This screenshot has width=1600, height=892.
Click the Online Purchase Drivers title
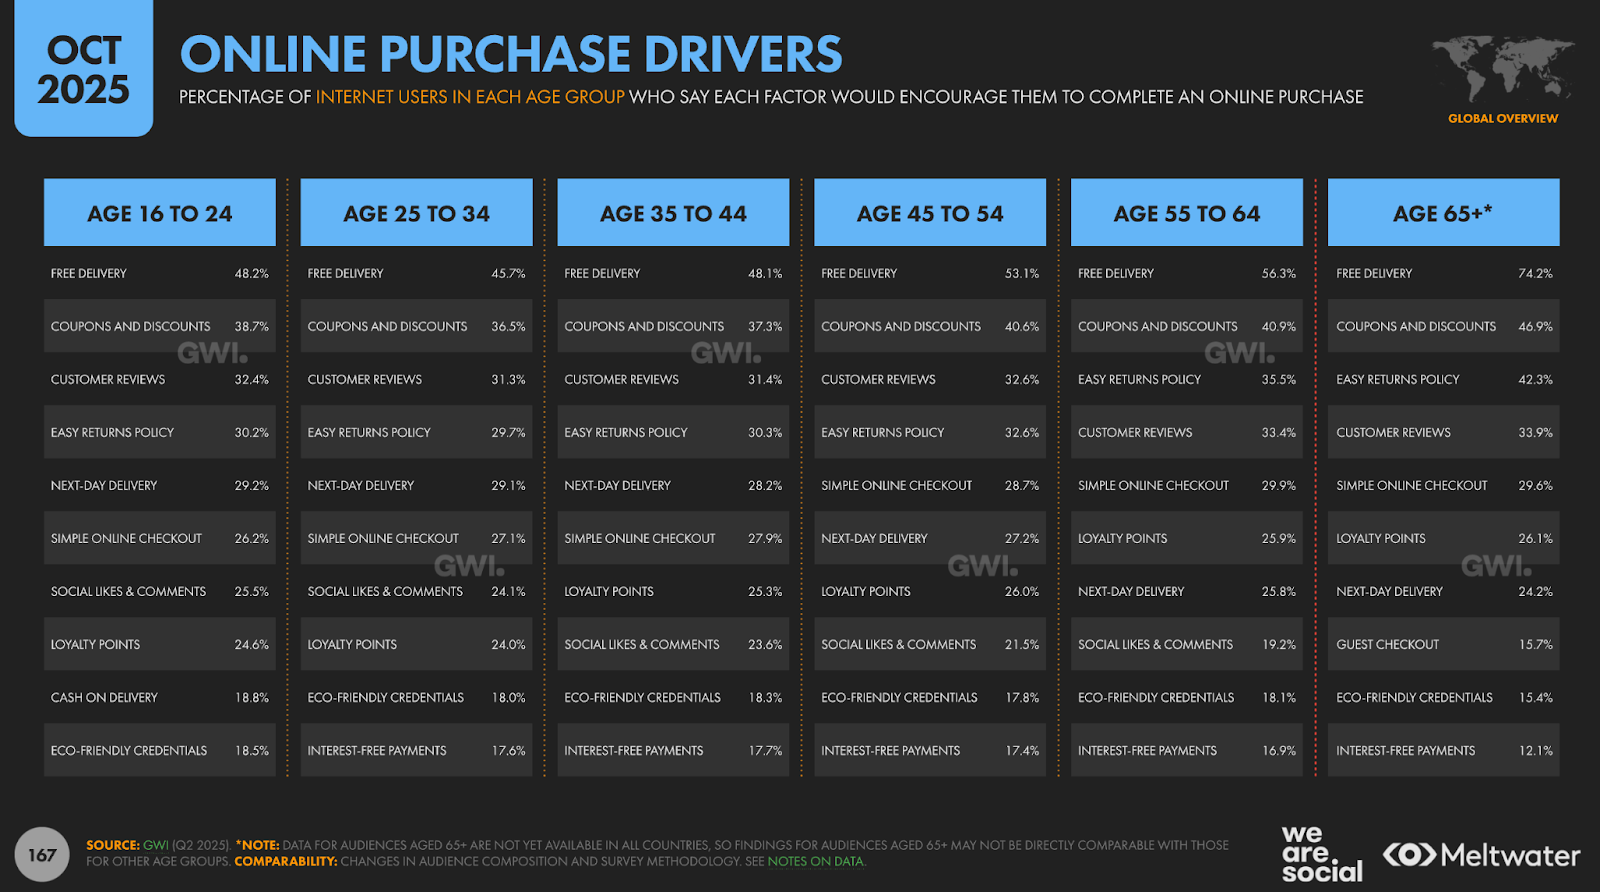511,54
